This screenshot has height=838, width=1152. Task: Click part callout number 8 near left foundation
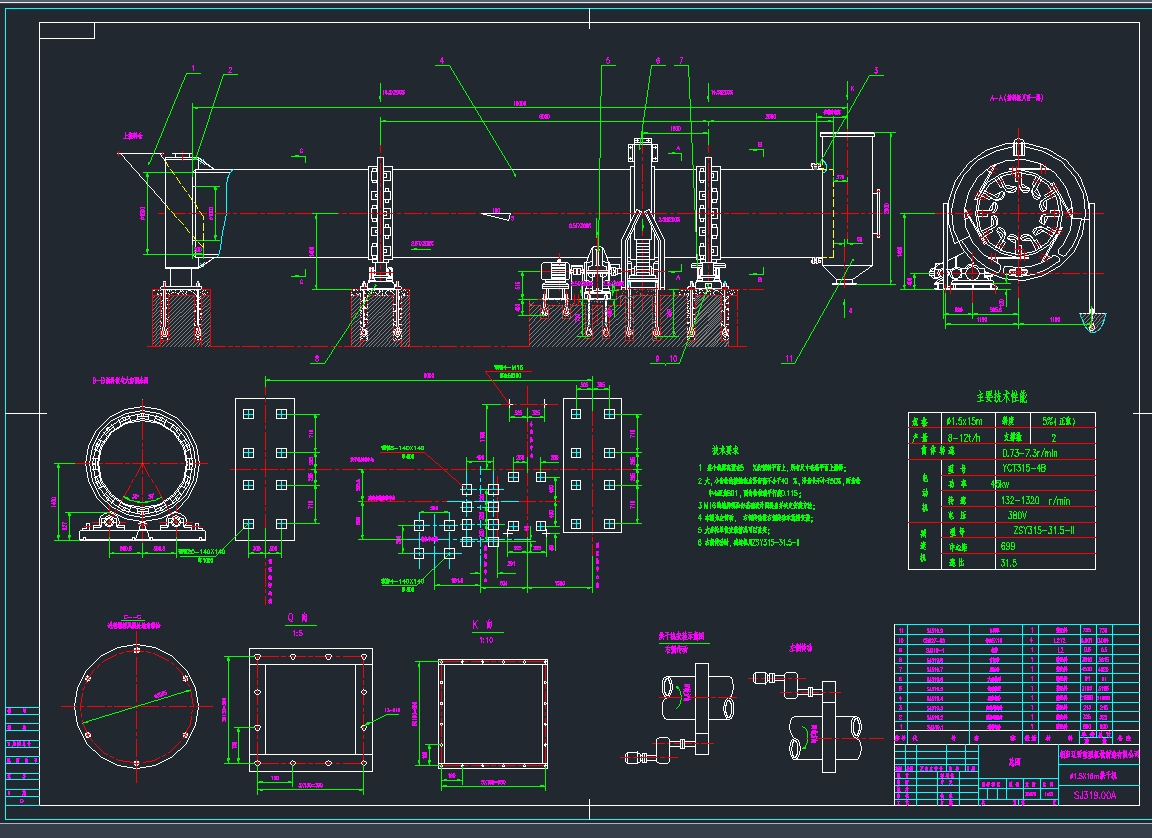click(318, 357)
